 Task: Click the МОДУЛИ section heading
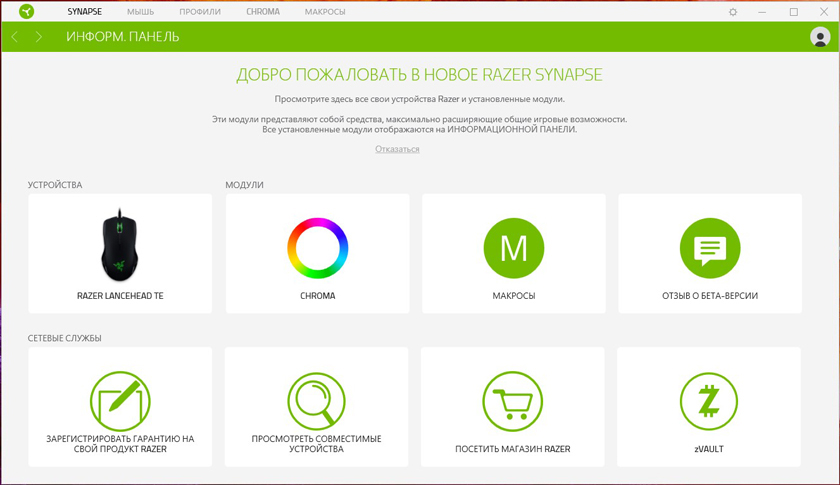(x=244, y=185)
